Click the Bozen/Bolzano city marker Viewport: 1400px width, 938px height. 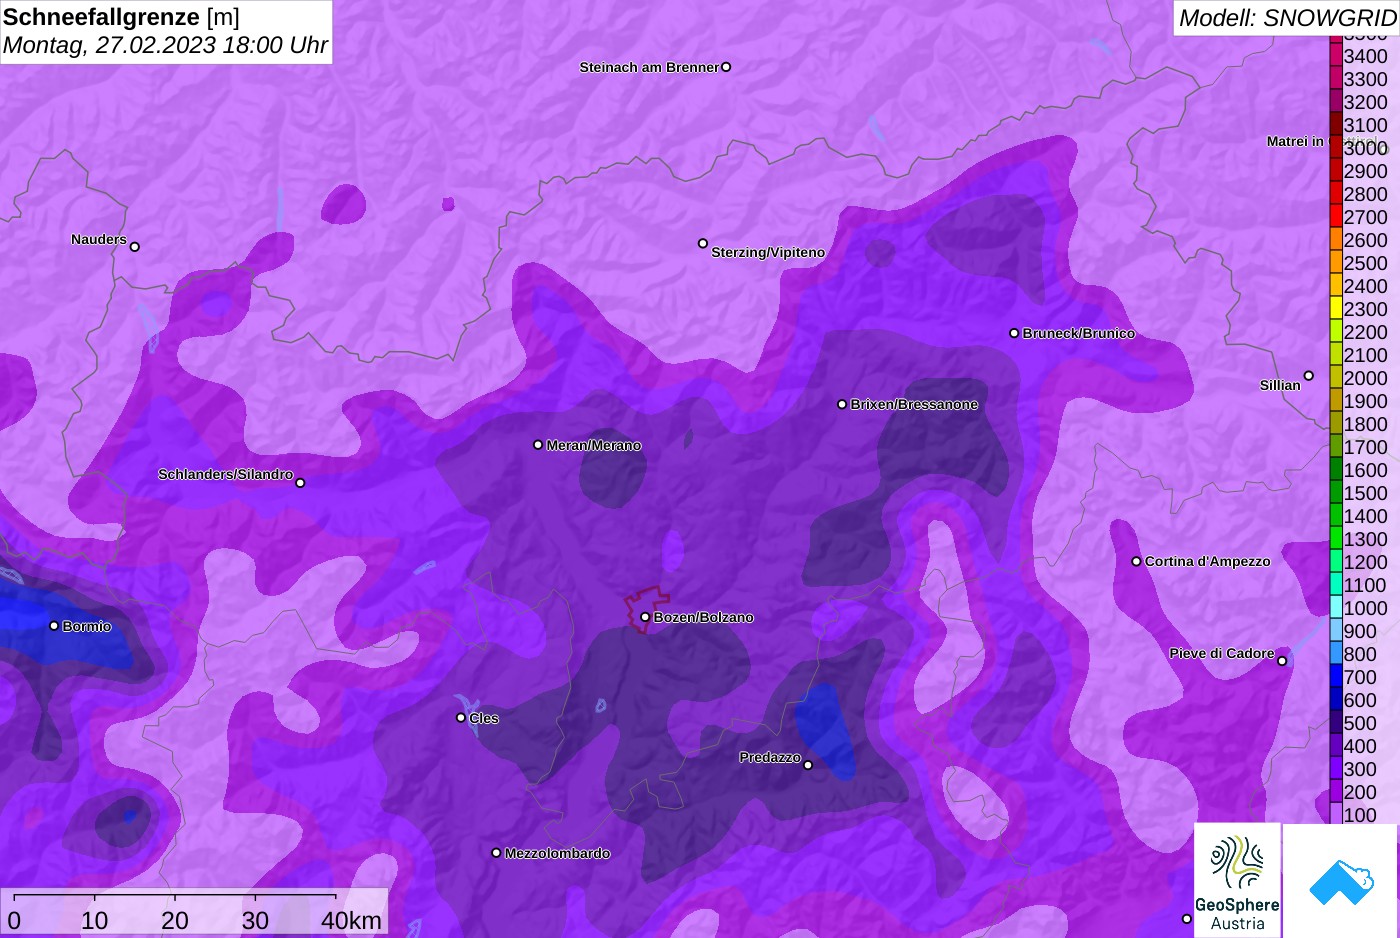pyautogui.click(x=645, y=617)
